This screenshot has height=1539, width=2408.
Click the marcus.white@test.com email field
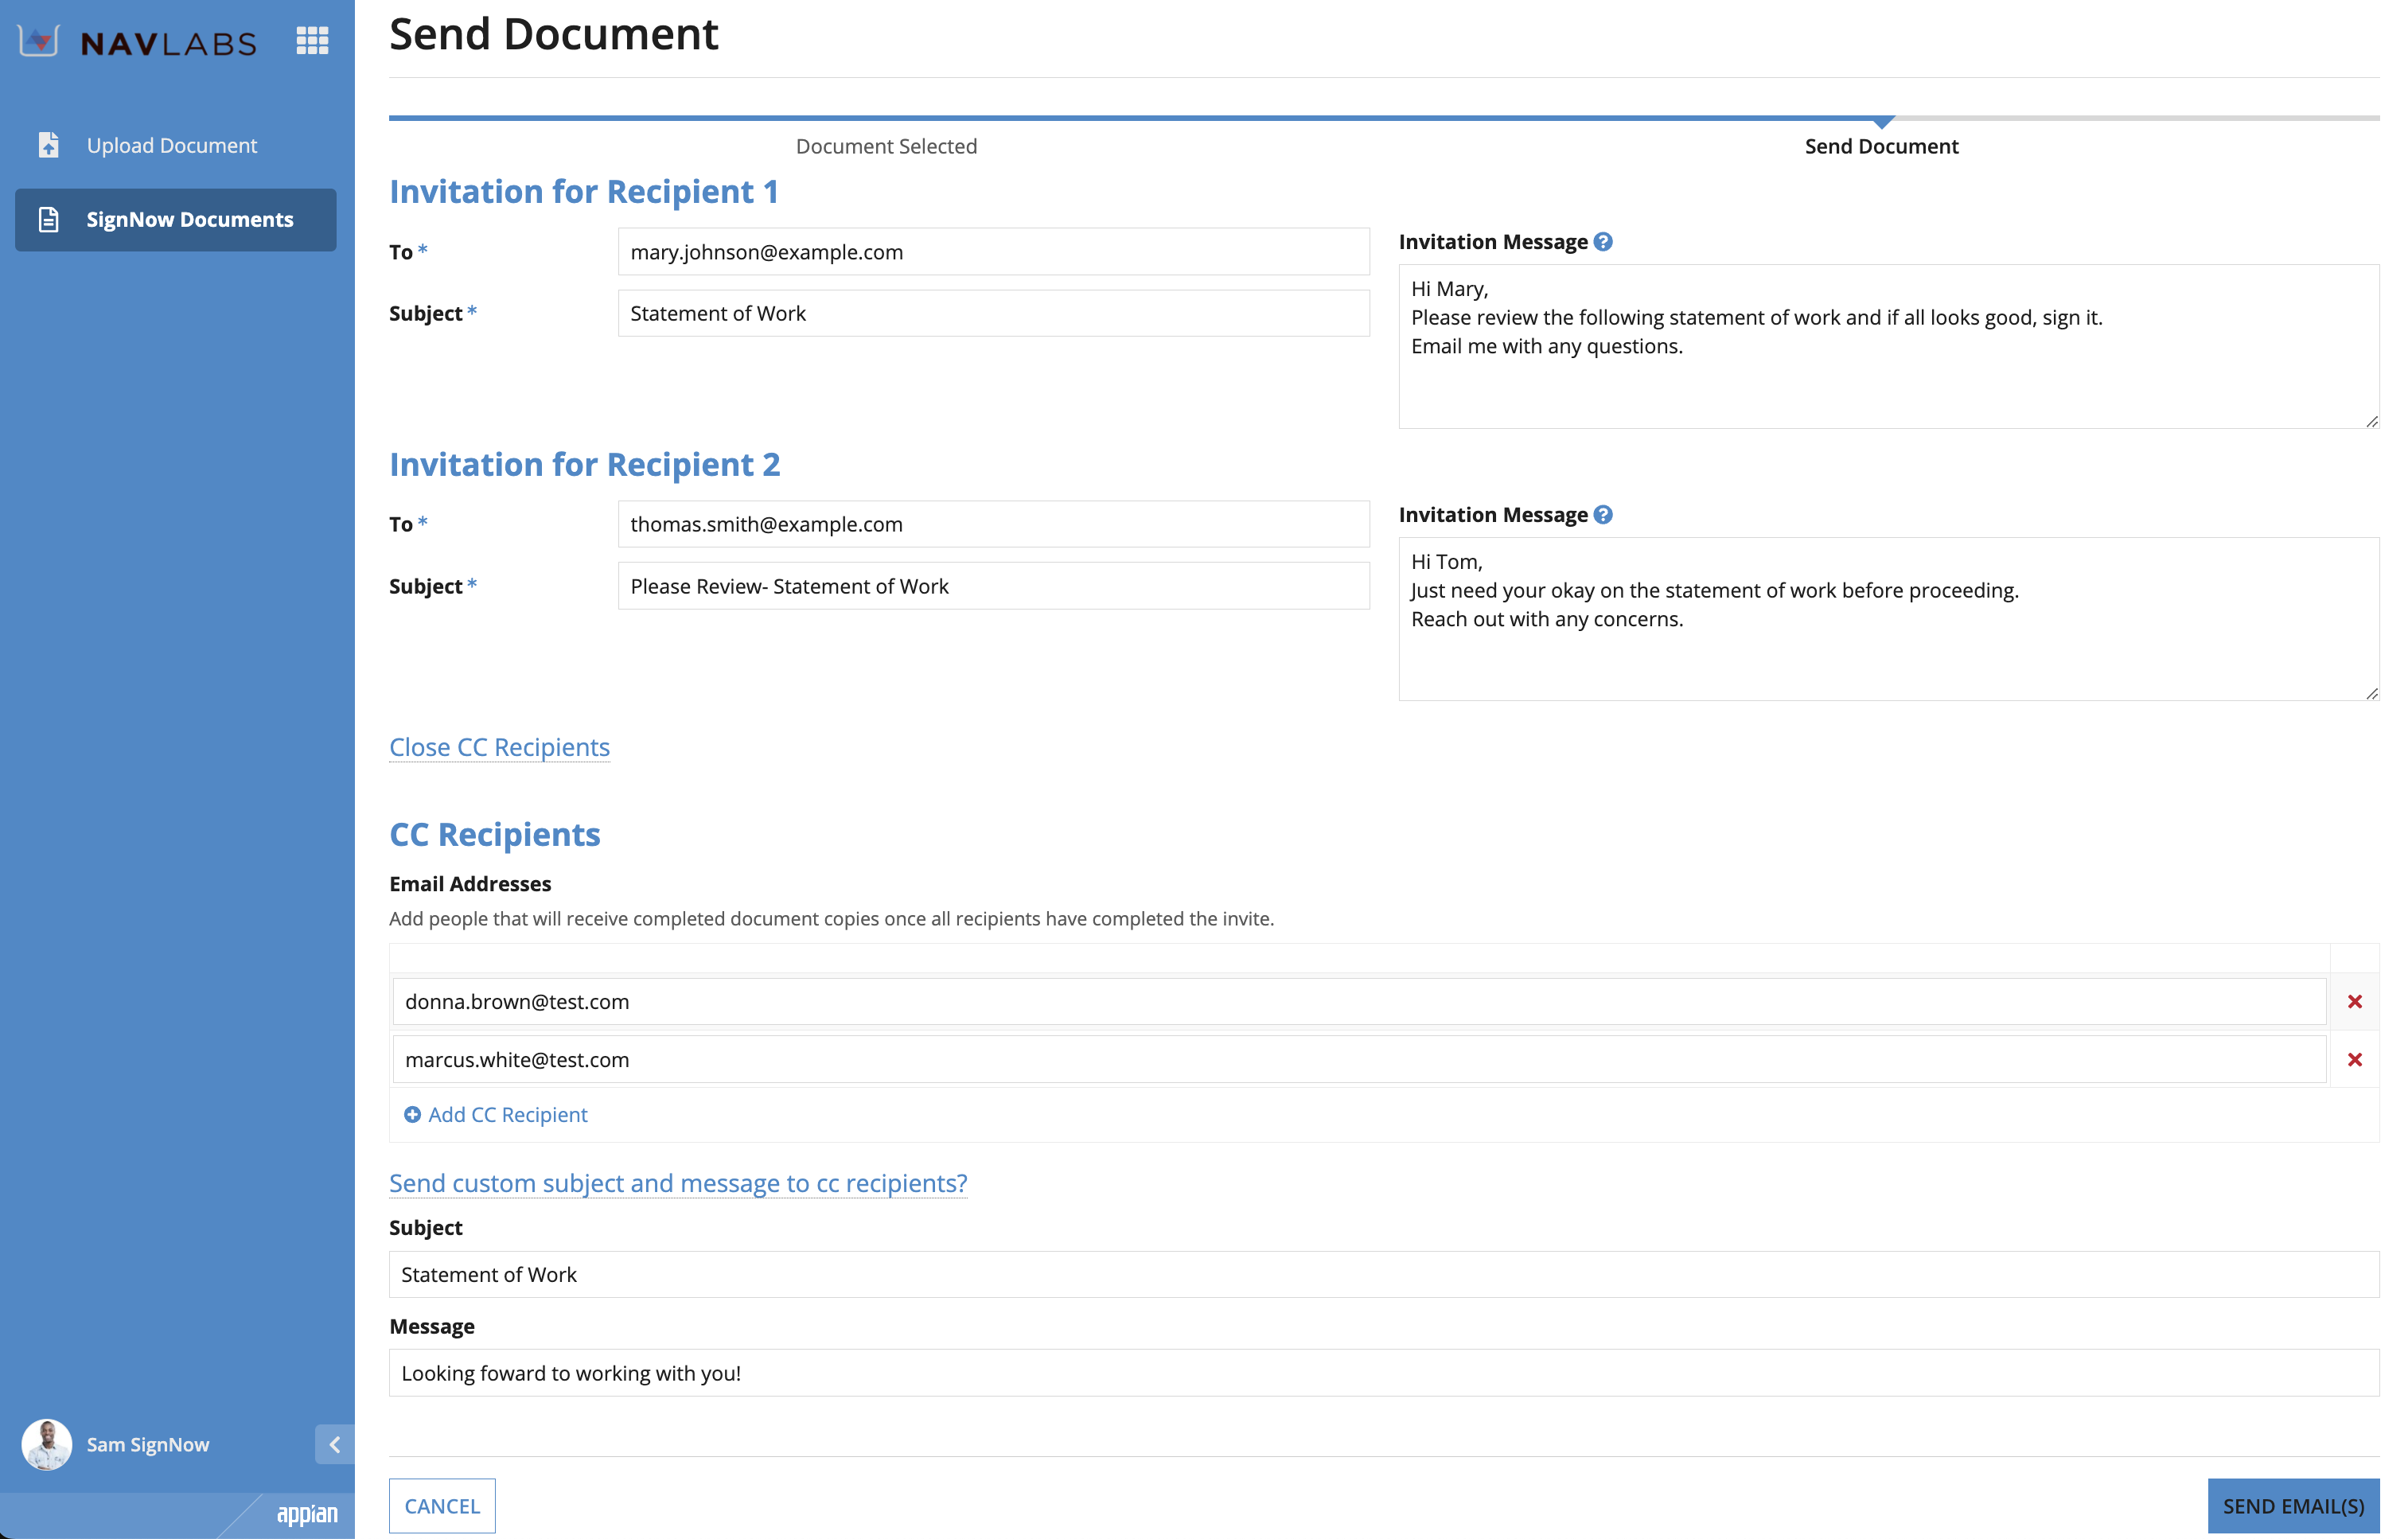[1359, 1060]
